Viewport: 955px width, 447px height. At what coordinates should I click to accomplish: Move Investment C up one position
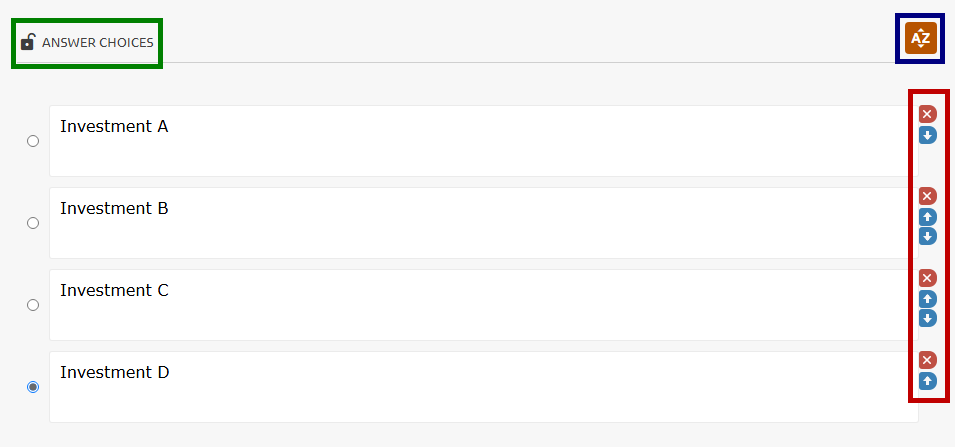point(927,299)
